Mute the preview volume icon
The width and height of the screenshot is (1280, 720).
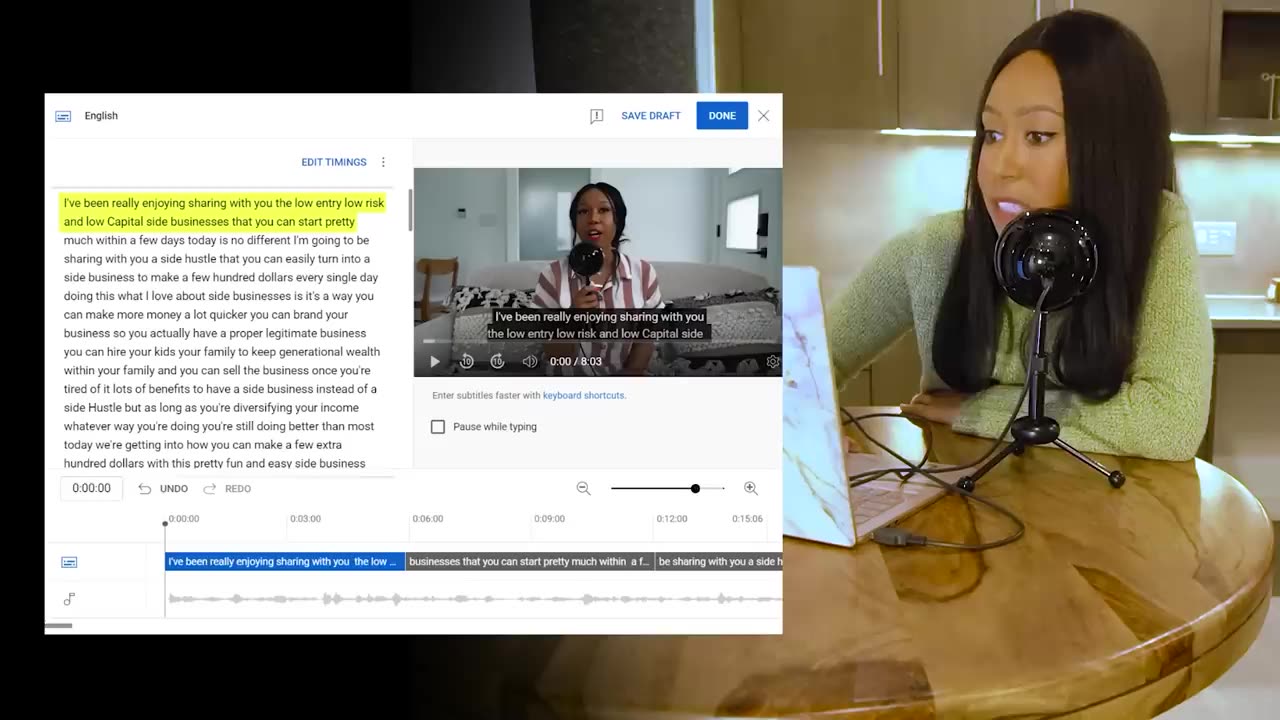coord(529,362)
